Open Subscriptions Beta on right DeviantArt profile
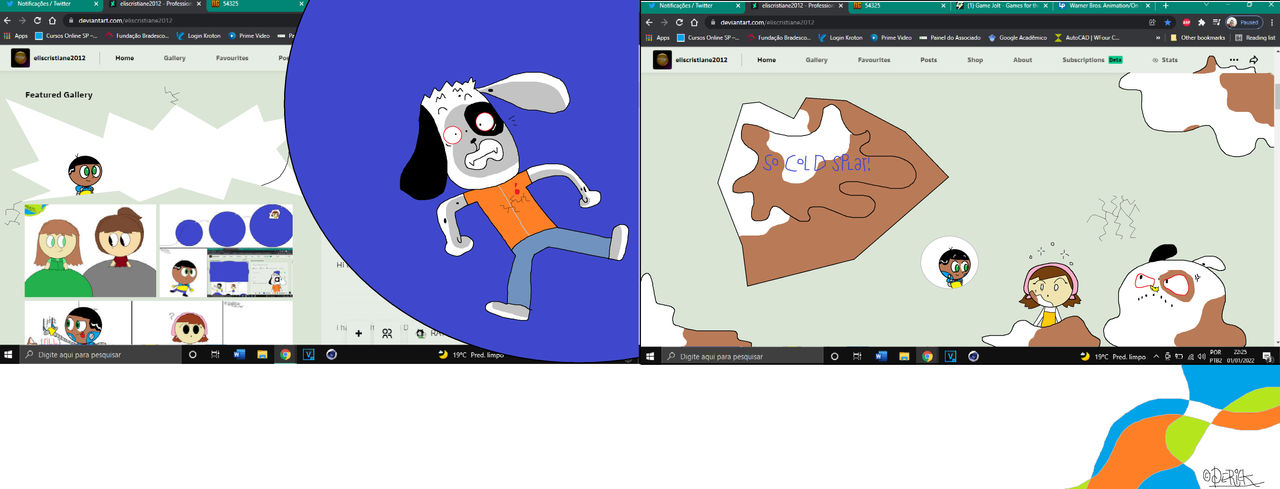This screenshot has width=1280, height=489. 1091,60
